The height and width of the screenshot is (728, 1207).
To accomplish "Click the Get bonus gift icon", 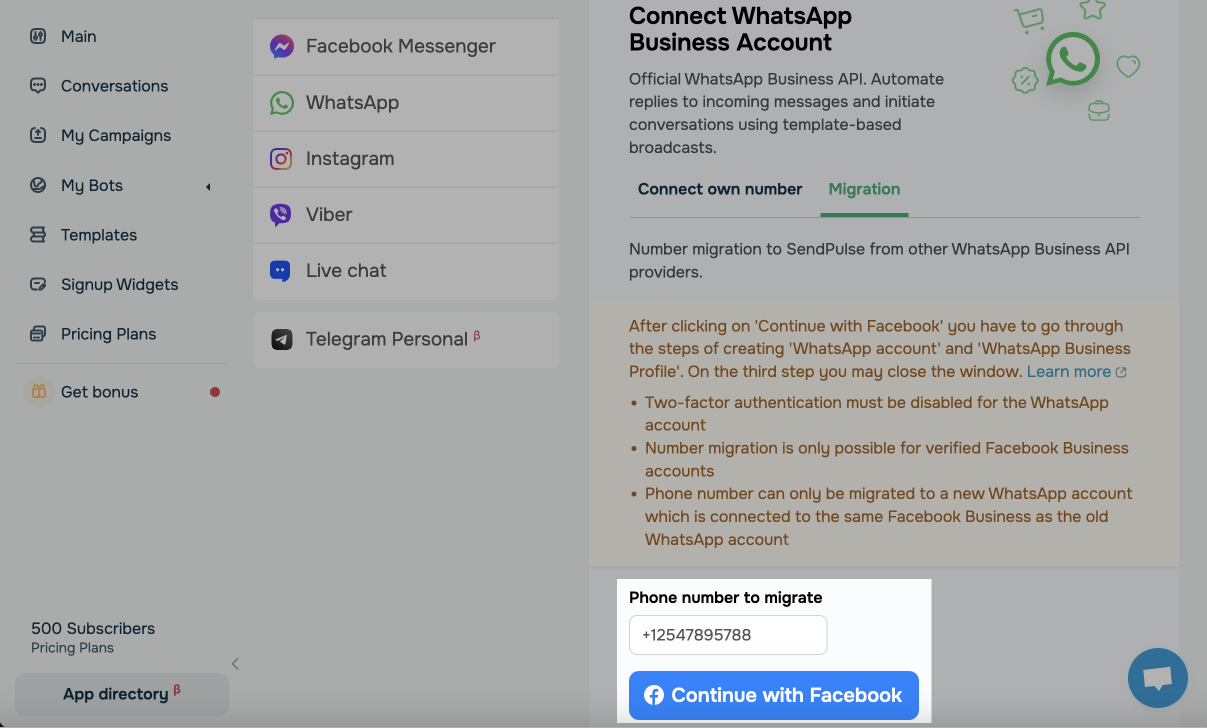I will (x=38, y=392).
